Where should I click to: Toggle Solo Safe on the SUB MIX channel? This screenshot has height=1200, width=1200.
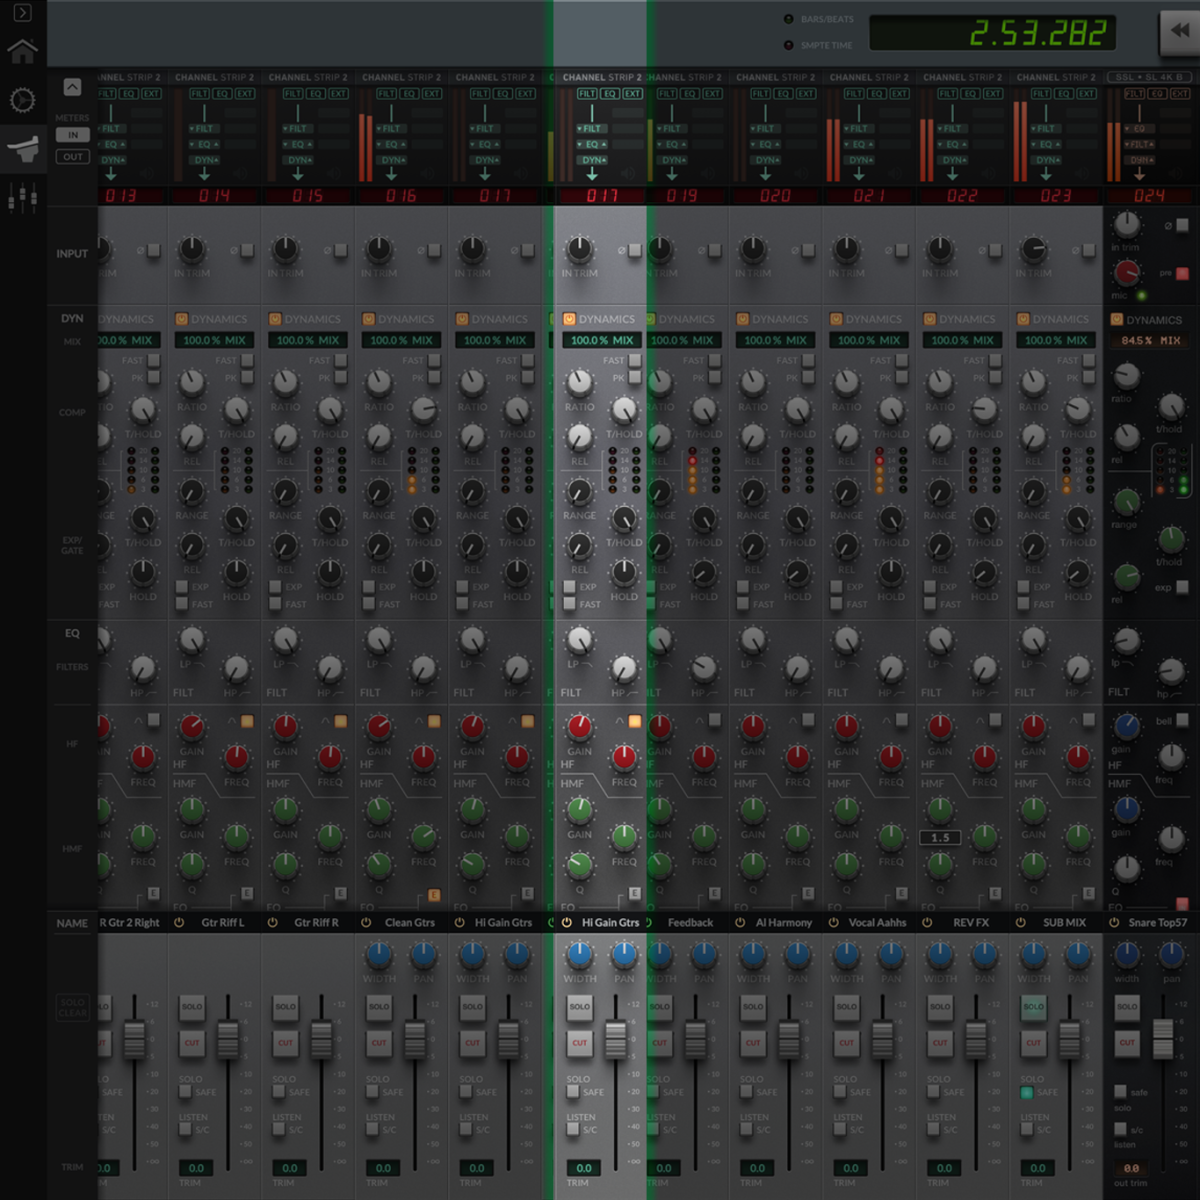pyautogui.click(x=1027, y=1093)
